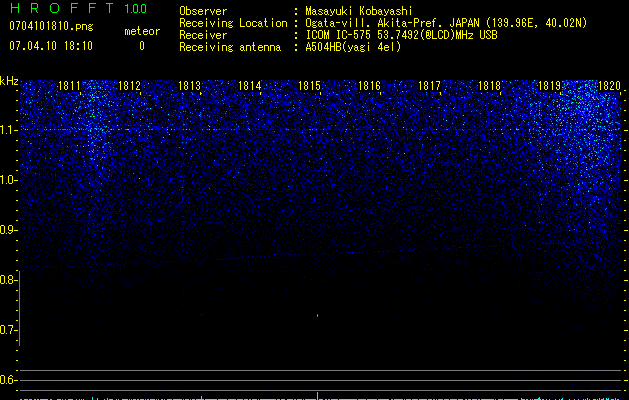Screen dimensions: 629x400
Task: Click the 0.6 kHz axis label
Action: click(x=7, y=380)
